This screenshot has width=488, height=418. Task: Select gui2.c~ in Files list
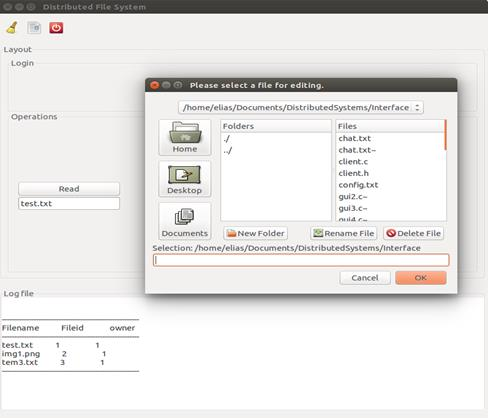pos(390,197)
